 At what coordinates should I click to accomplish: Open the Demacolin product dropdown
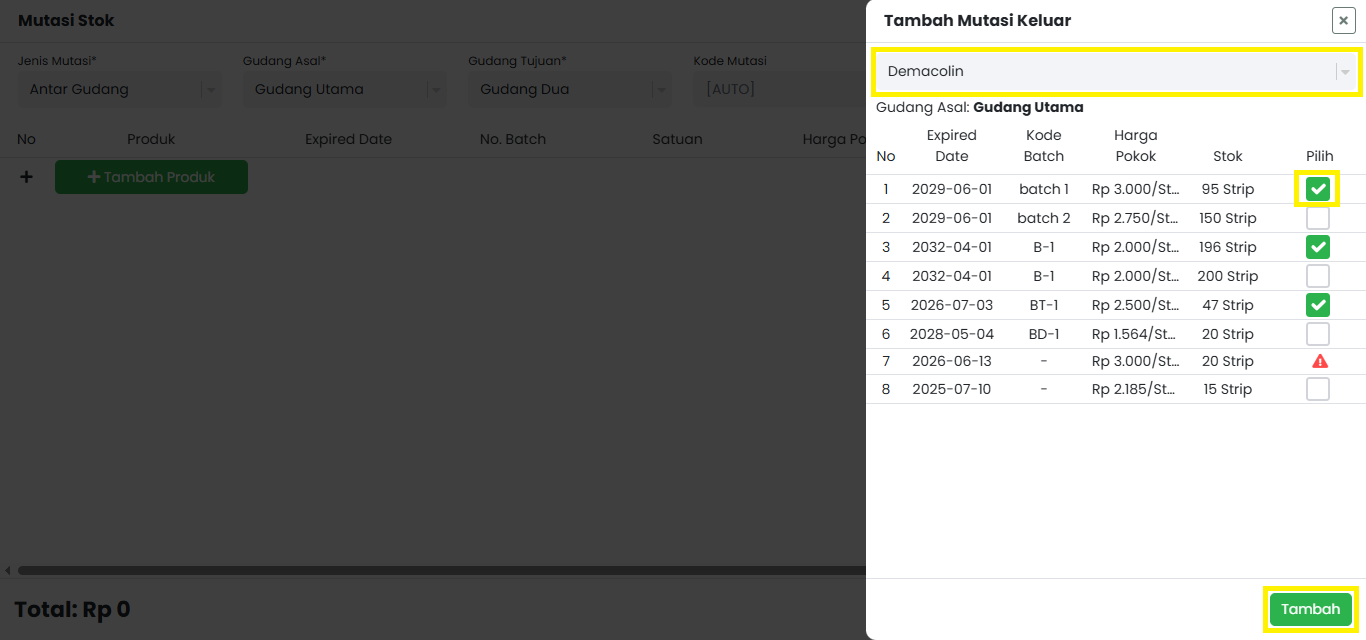click(1116, 71)
